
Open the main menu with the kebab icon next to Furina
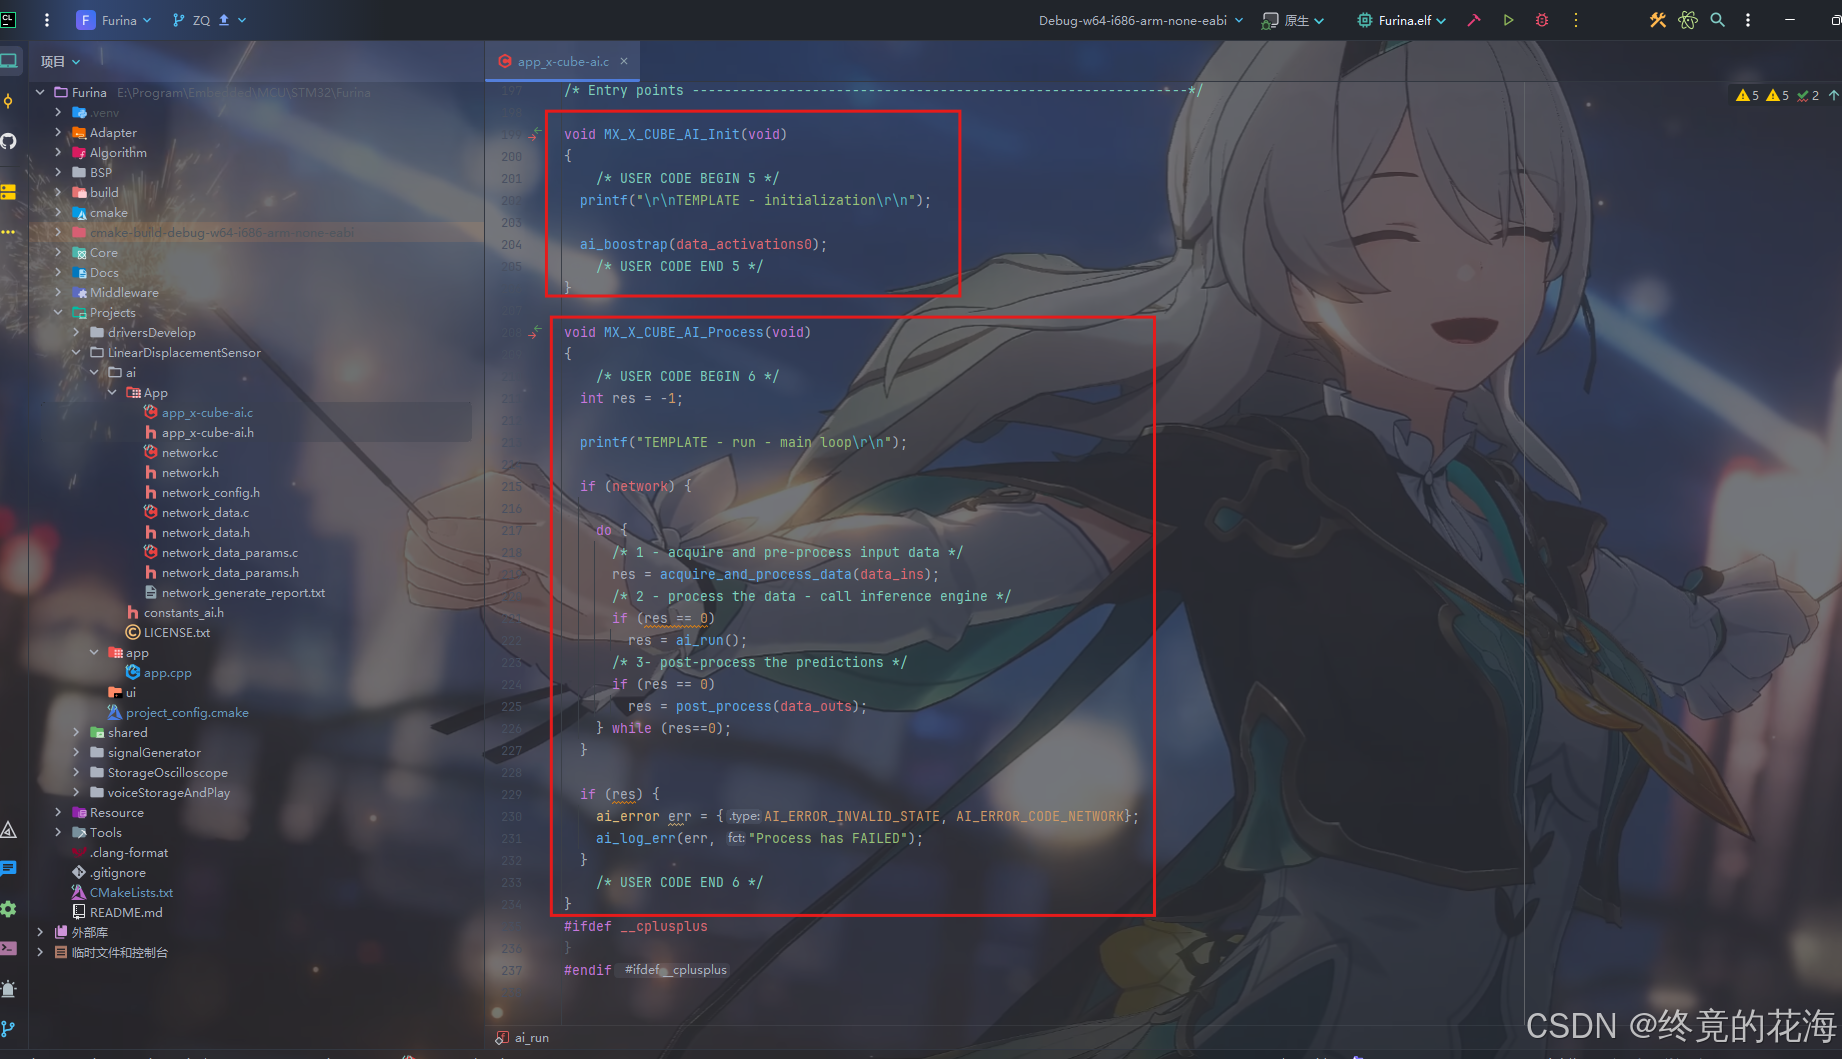click(47, 20)
